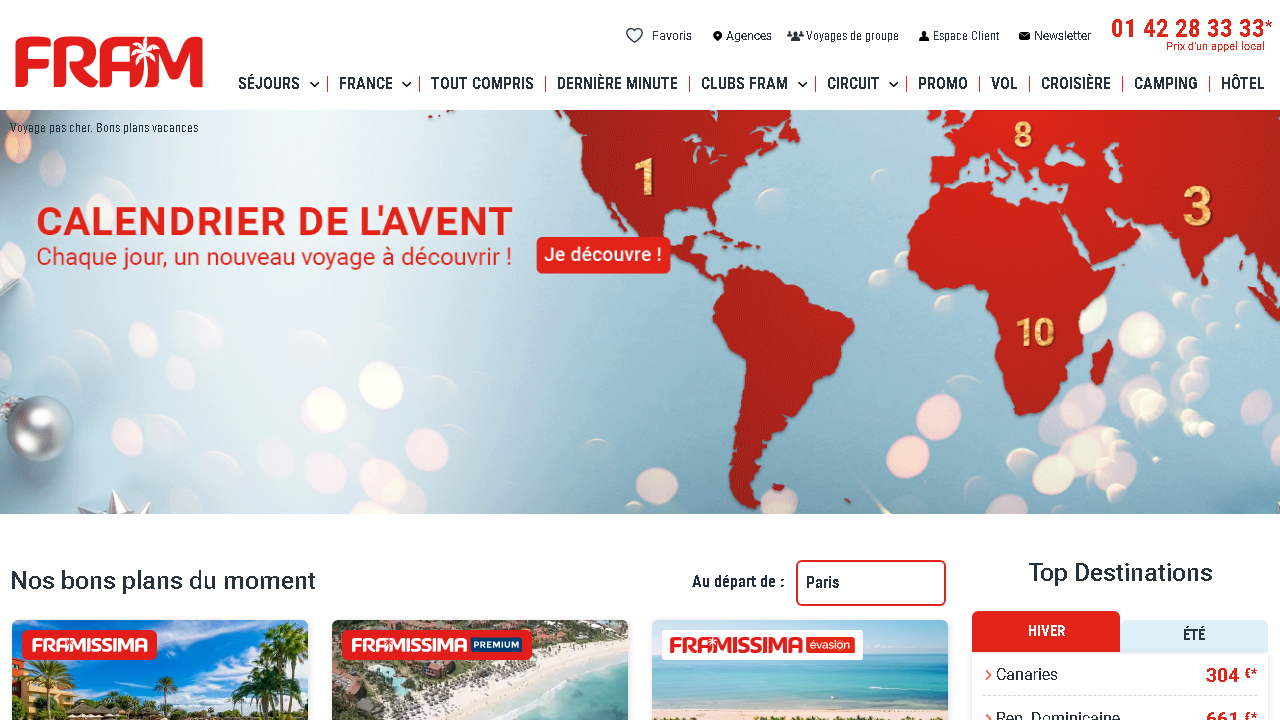The height and width of the screenshot is (720, 1280).
Task: Open the Clubs FRAM menu item
Action: pos(744,84)
